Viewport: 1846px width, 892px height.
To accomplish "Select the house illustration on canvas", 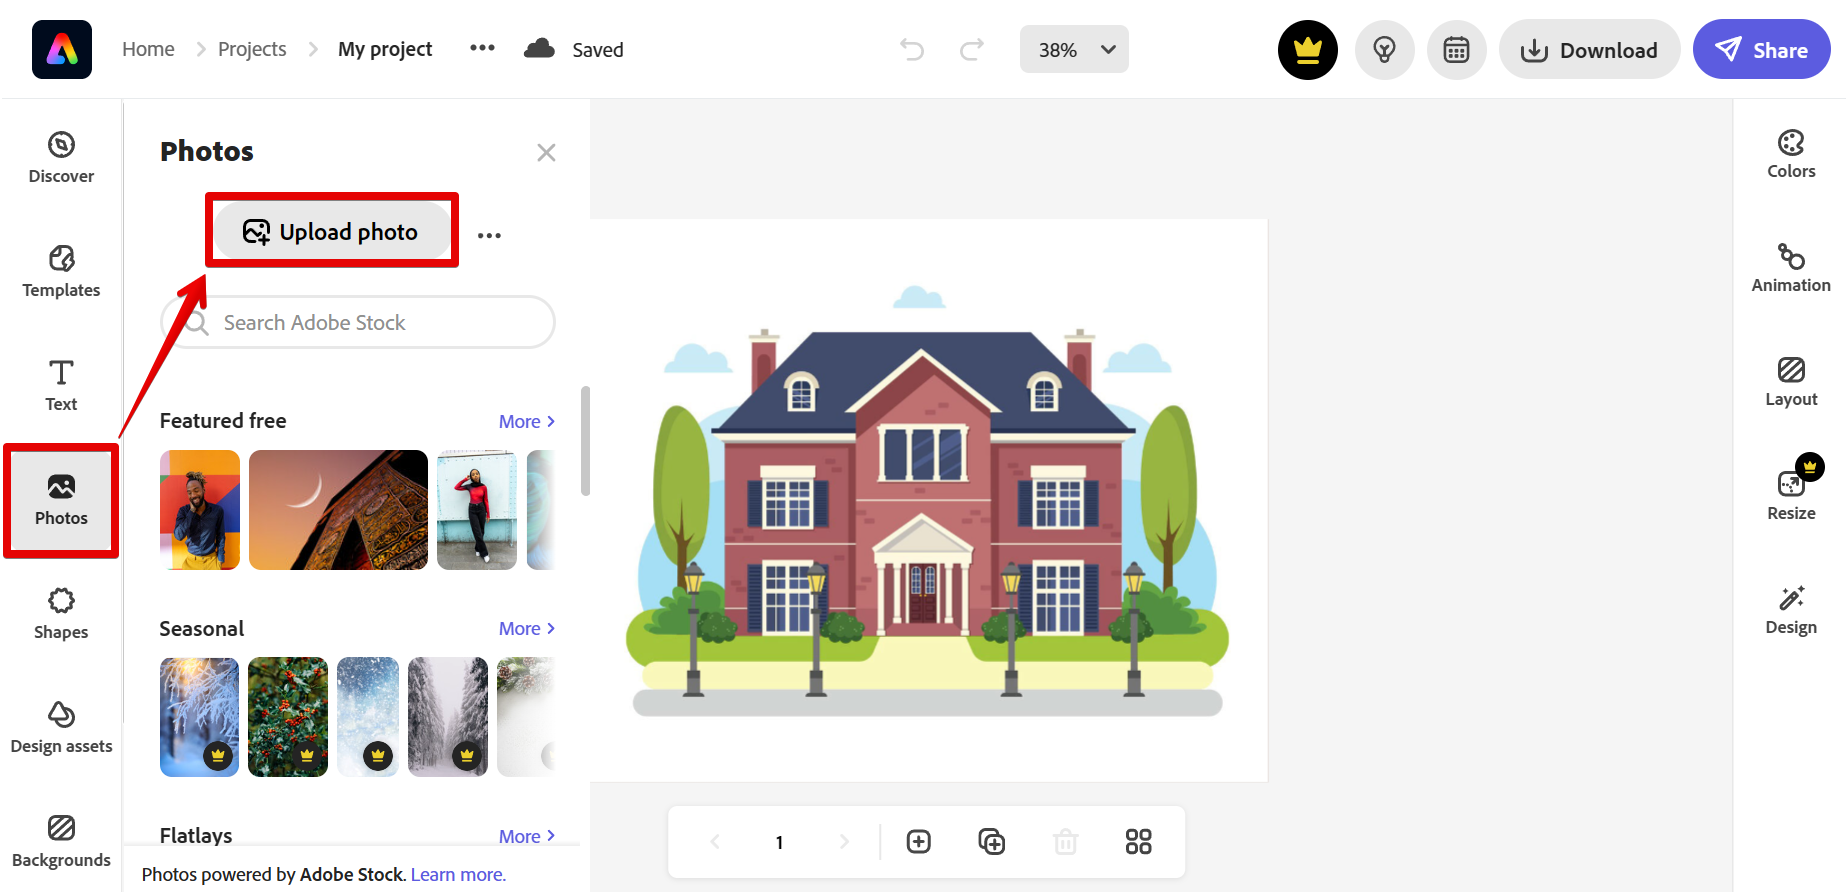I will click(x=928, y=500).
